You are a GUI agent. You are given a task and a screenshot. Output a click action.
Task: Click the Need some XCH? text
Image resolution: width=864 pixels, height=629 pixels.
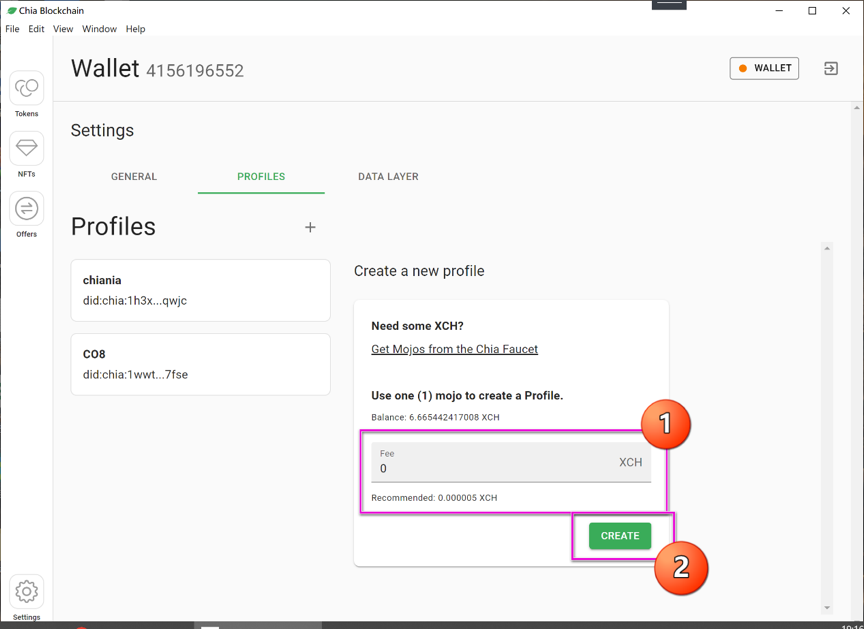417,326
